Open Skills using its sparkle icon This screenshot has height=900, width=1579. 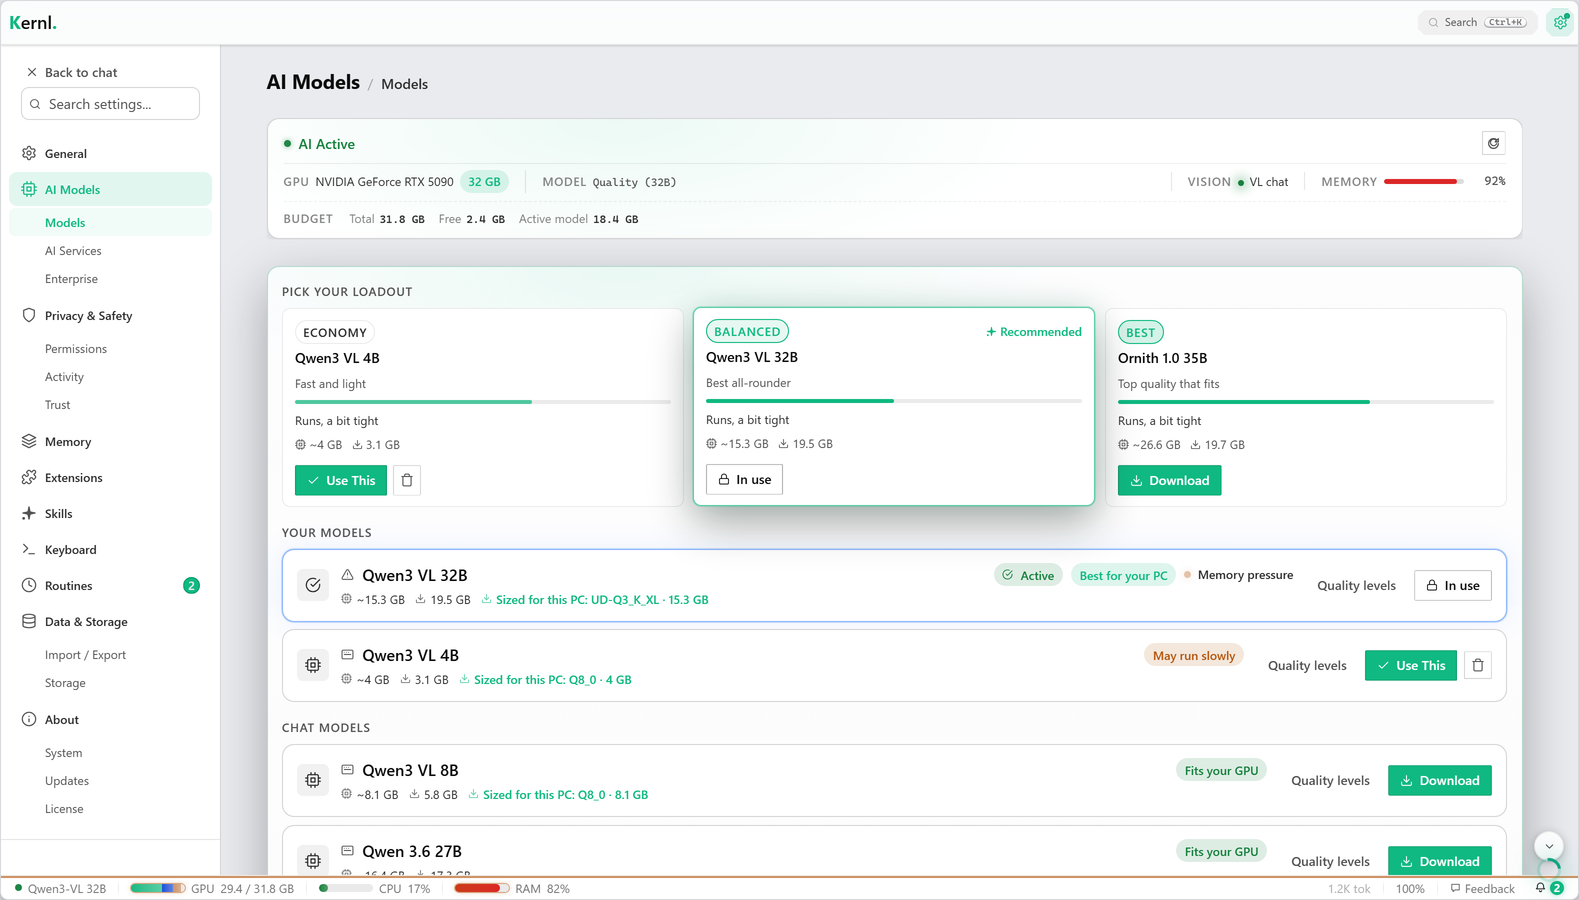pyautogui.click(x=29, y=513)
